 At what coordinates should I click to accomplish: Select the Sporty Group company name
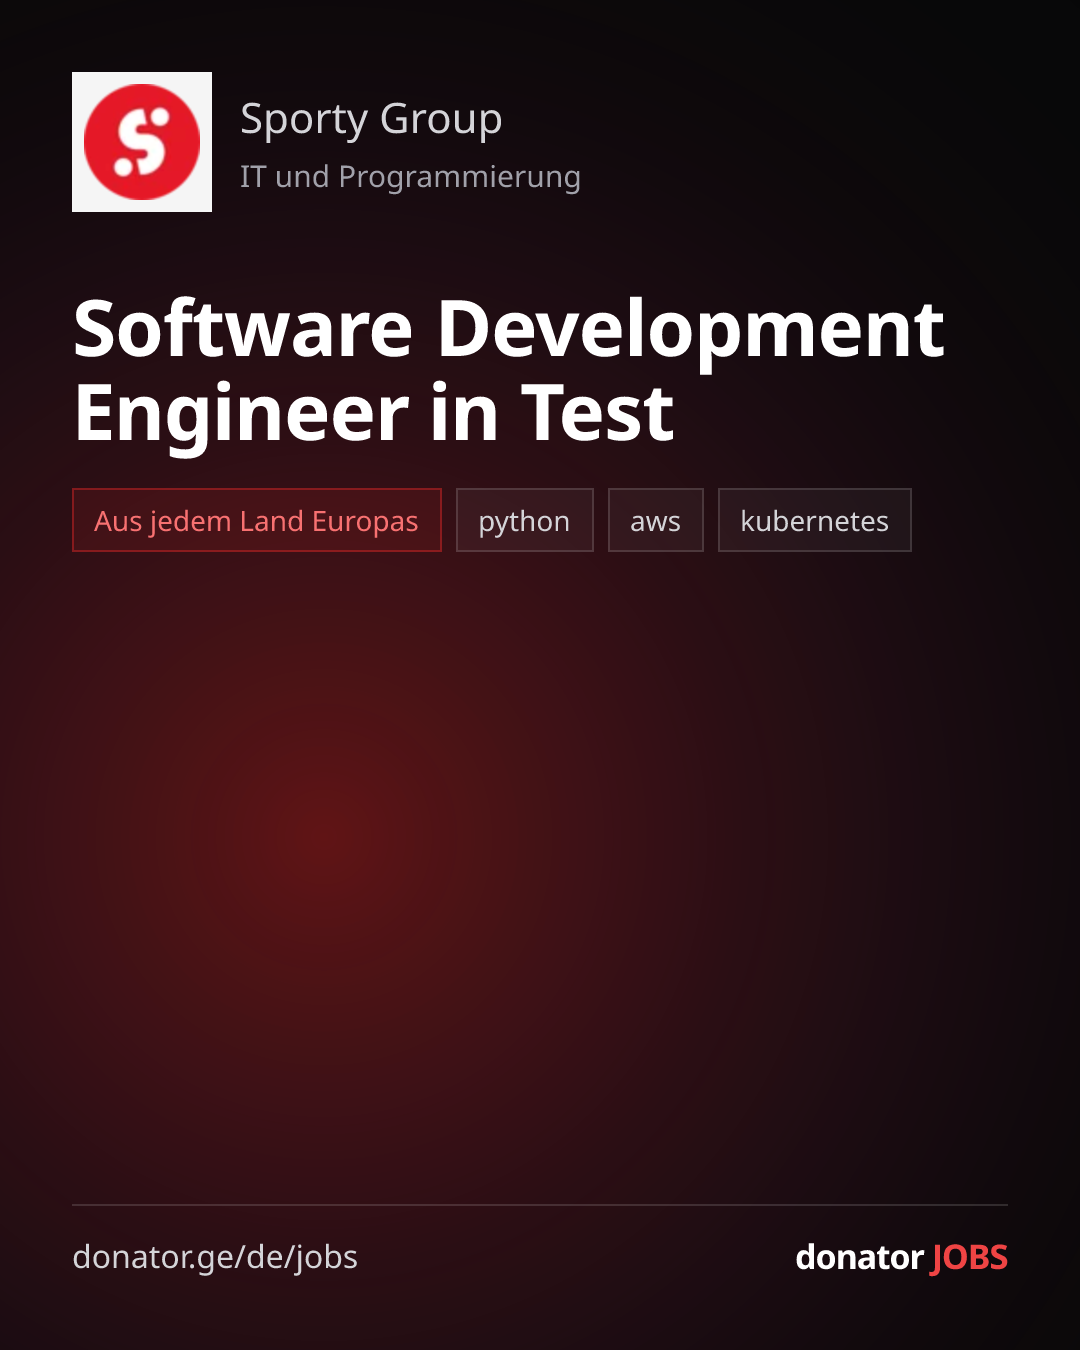coord(371,120)
